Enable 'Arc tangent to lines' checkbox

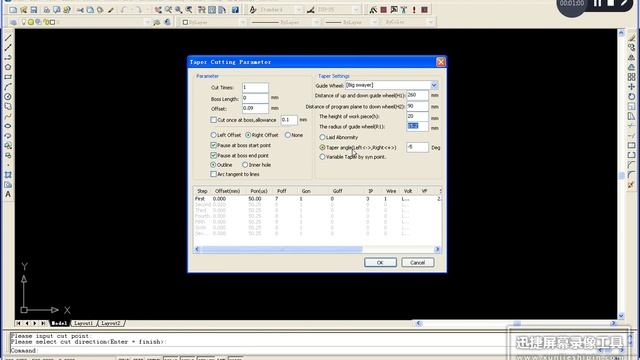(213, 174)
